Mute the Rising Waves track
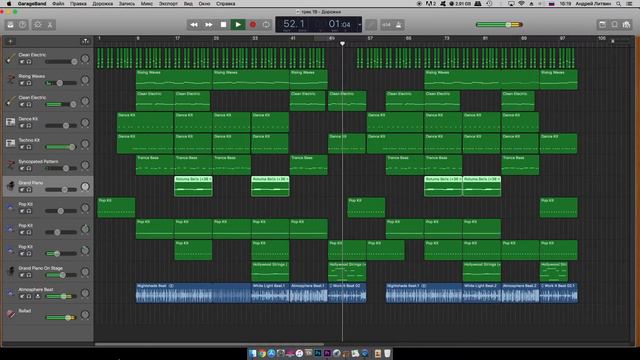This screenshot has height=360, width=640. point(22,83)
